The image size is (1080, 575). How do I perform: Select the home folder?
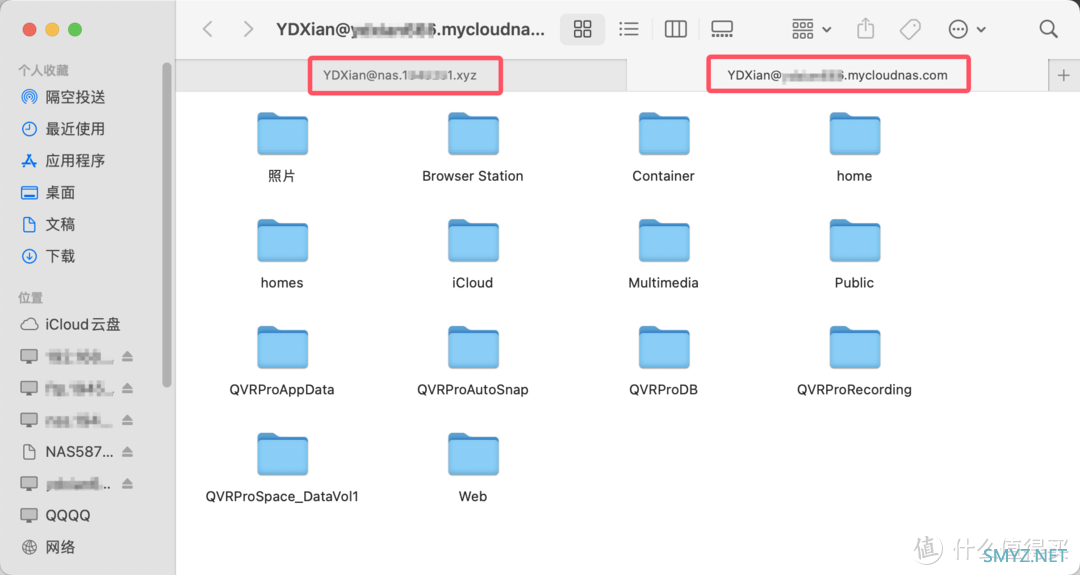854,146
